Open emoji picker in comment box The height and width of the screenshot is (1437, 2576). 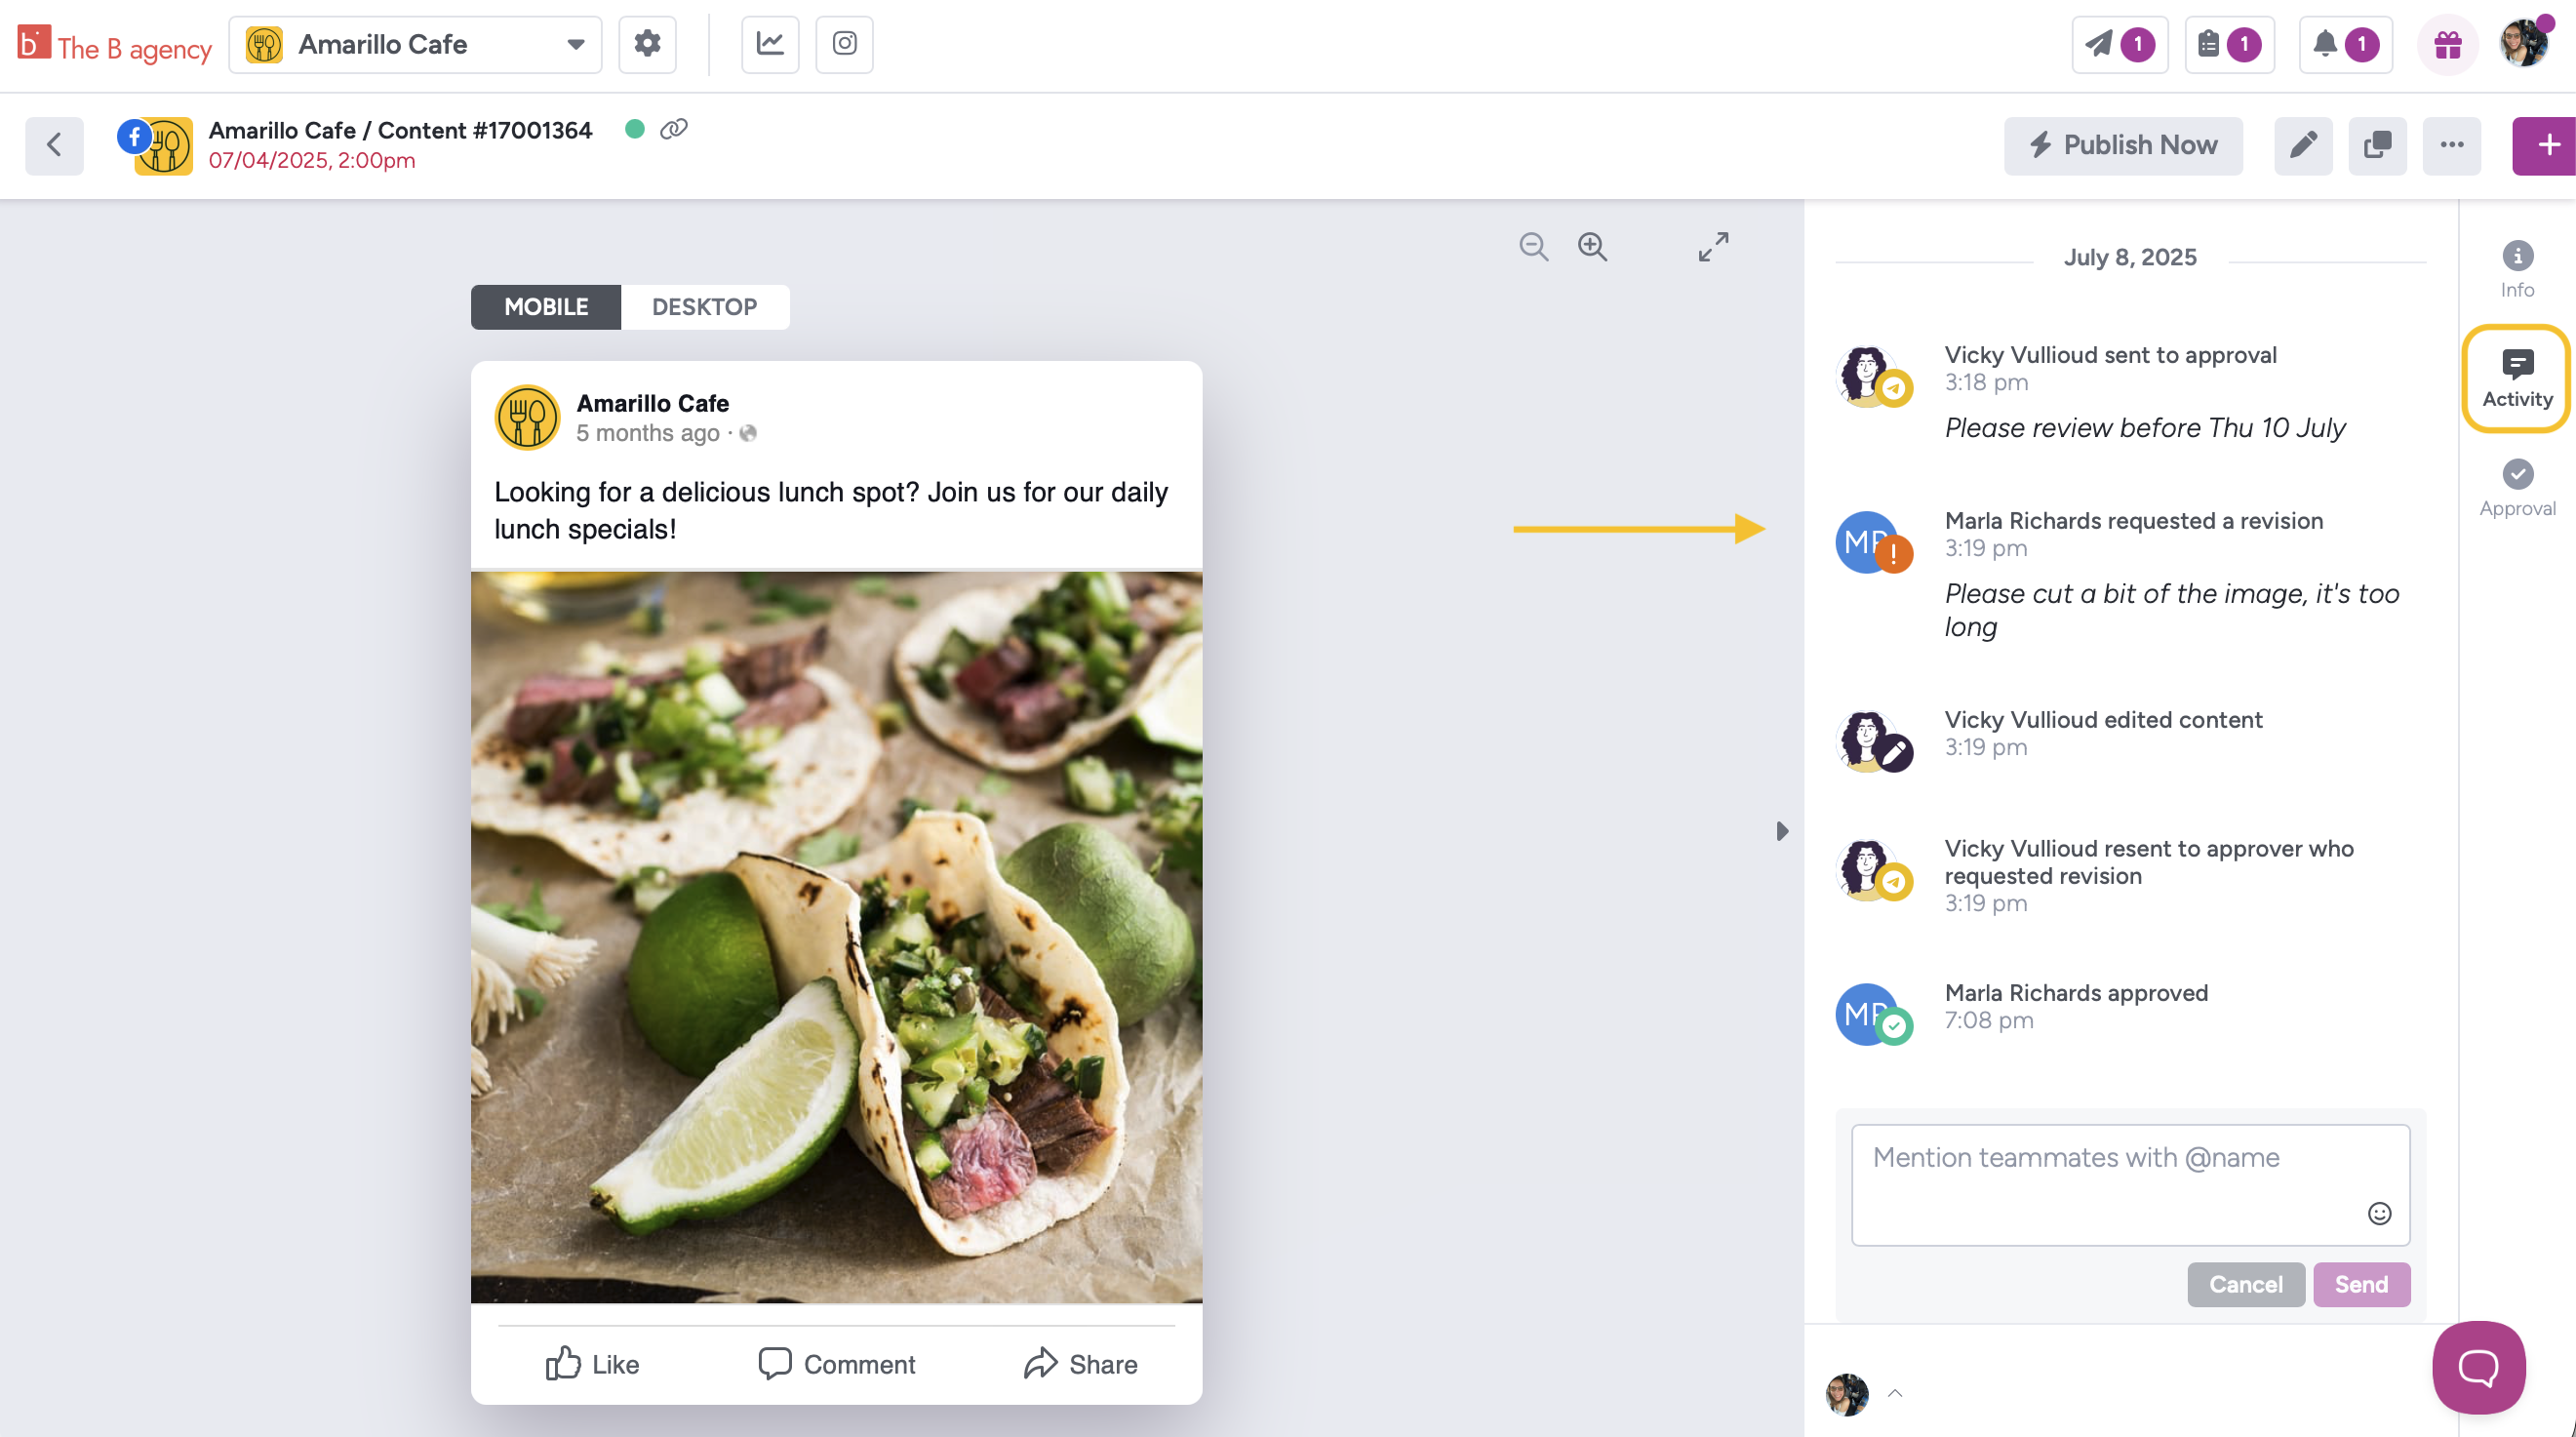pyautogui.click(x=2379, y=1213)
